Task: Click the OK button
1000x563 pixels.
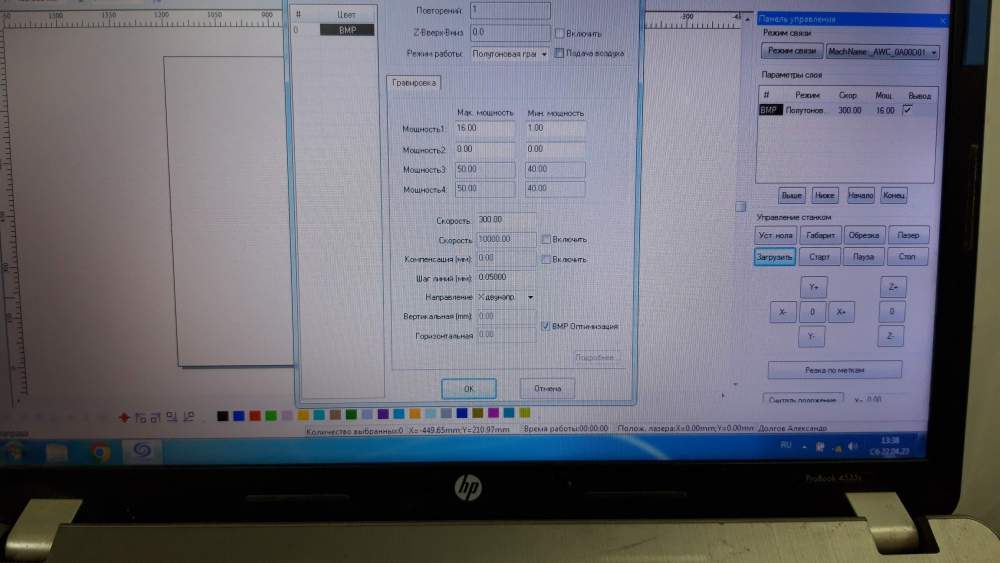Action: pos(468,388)
